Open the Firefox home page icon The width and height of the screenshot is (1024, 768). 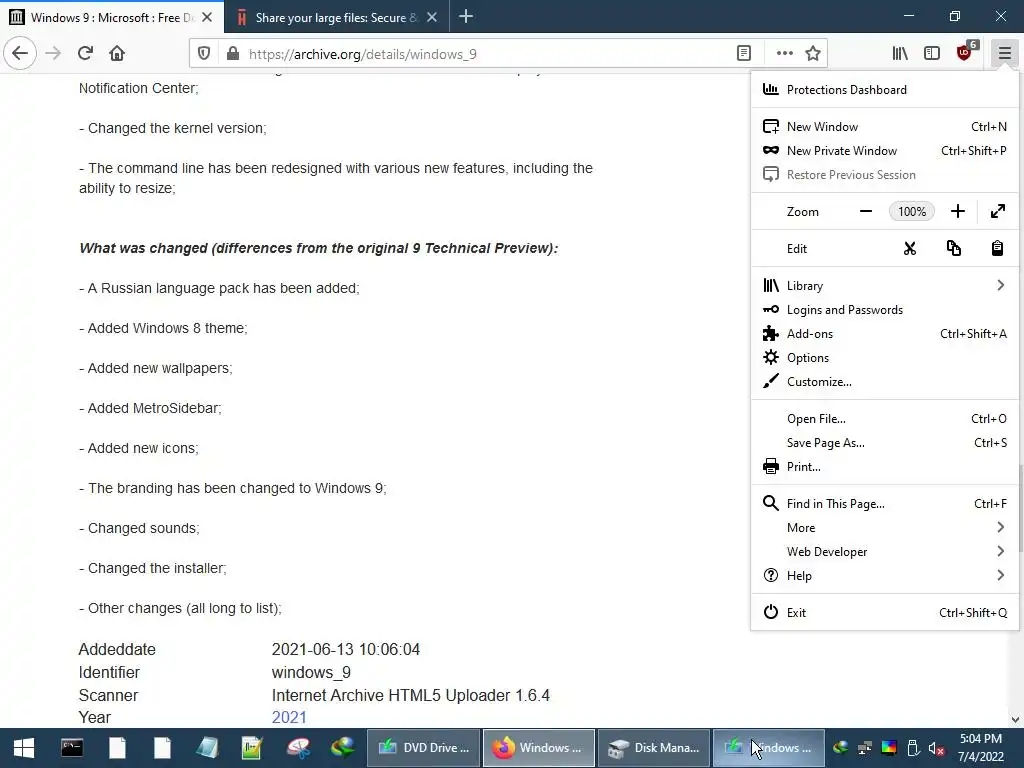117,53
